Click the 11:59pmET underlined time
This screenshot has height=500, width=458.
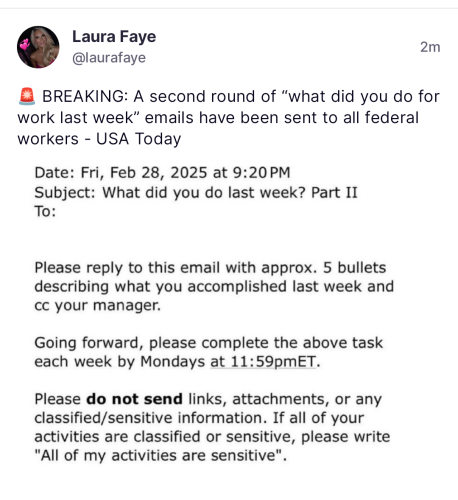[x=263, y=362]
